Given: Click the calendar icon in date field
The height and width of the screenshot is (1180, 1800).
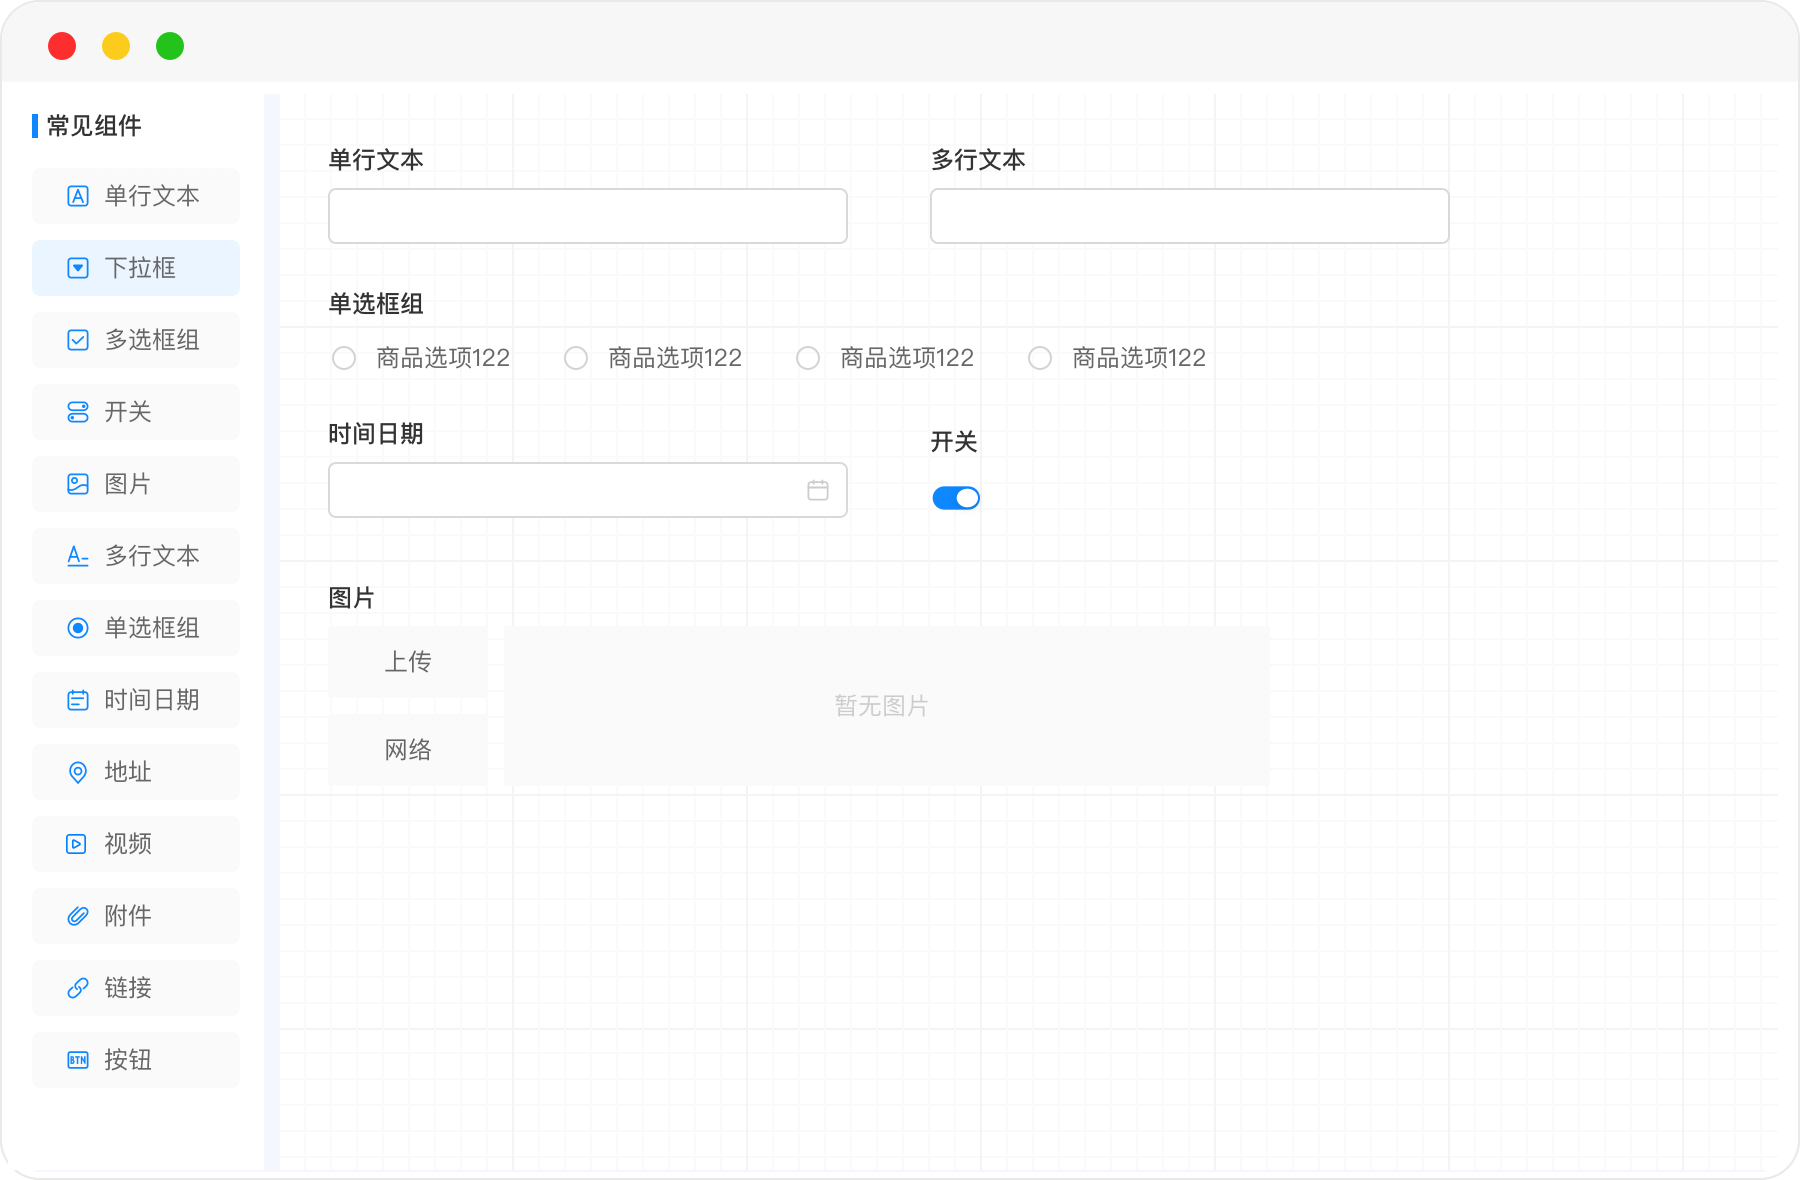Looking at the screenshot, I should (817, 490).
